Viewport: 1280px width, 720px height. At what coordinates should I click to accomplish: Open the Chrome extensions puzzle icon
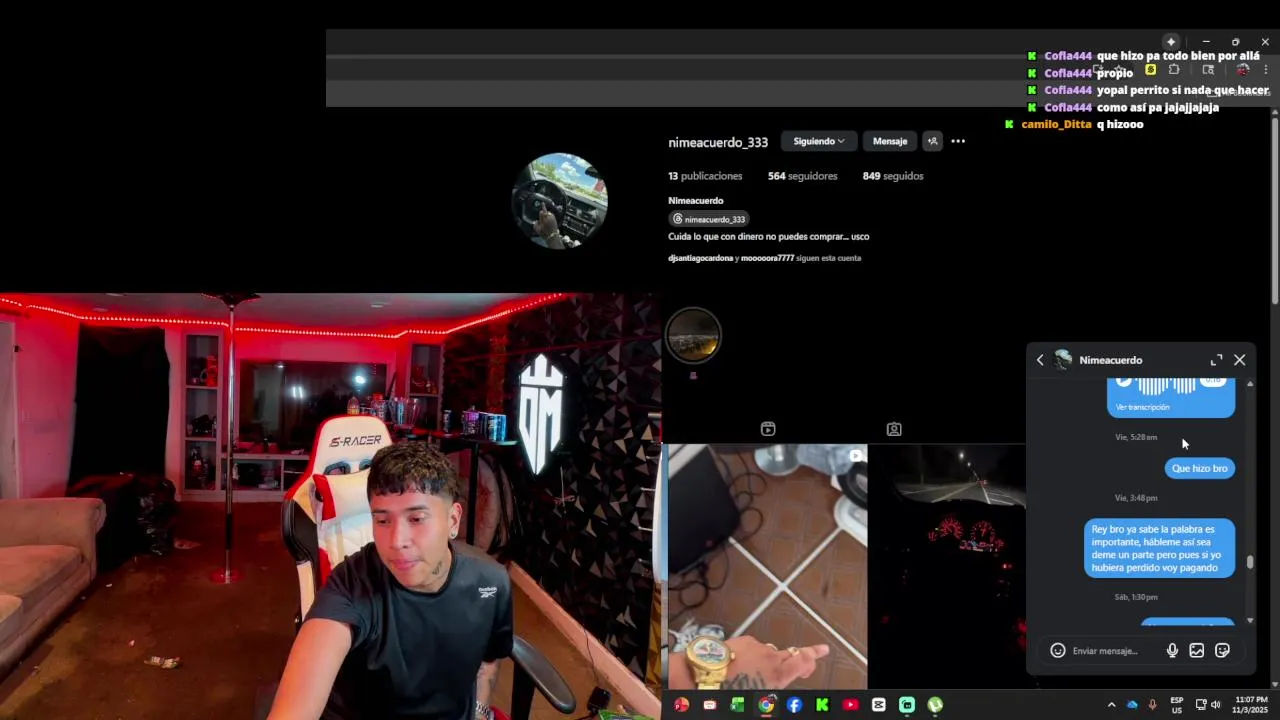click(1174, 70)
